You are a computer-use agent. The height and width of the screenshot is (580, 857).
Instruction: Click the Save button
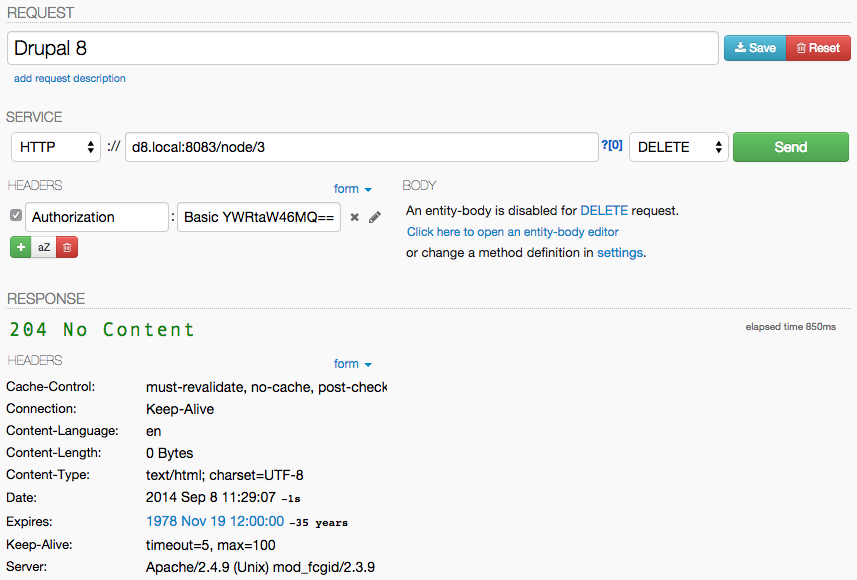point(755,48)
